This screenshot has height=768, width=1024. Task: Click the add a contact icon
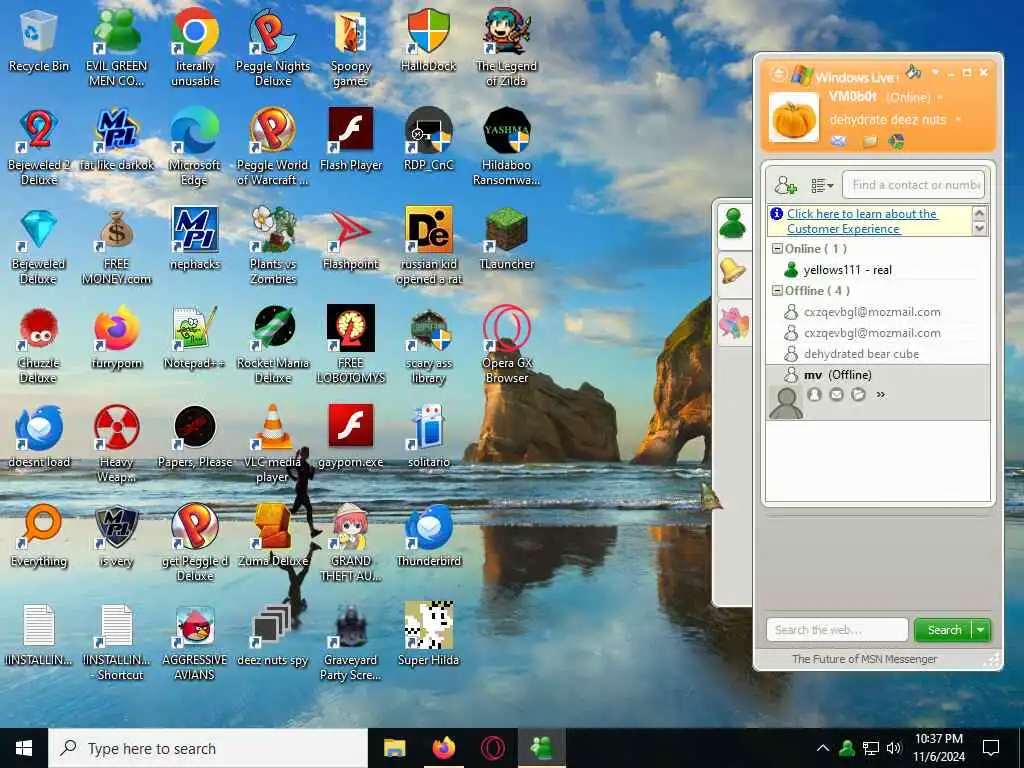pos(786,185)
